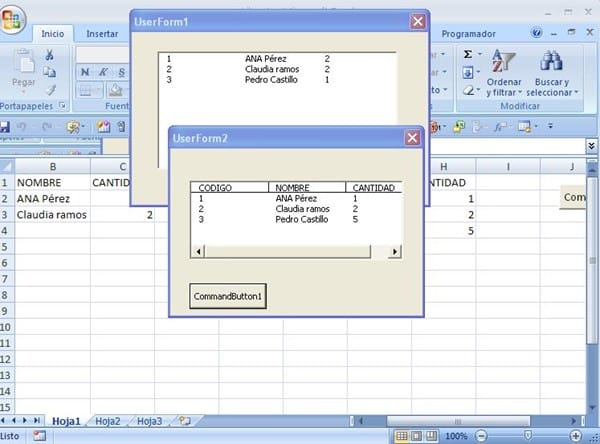This screenshot has height=444, width=600.
Task: Click the Cut scissors icon
Action: pyautogui.click(x=49, y=55)
